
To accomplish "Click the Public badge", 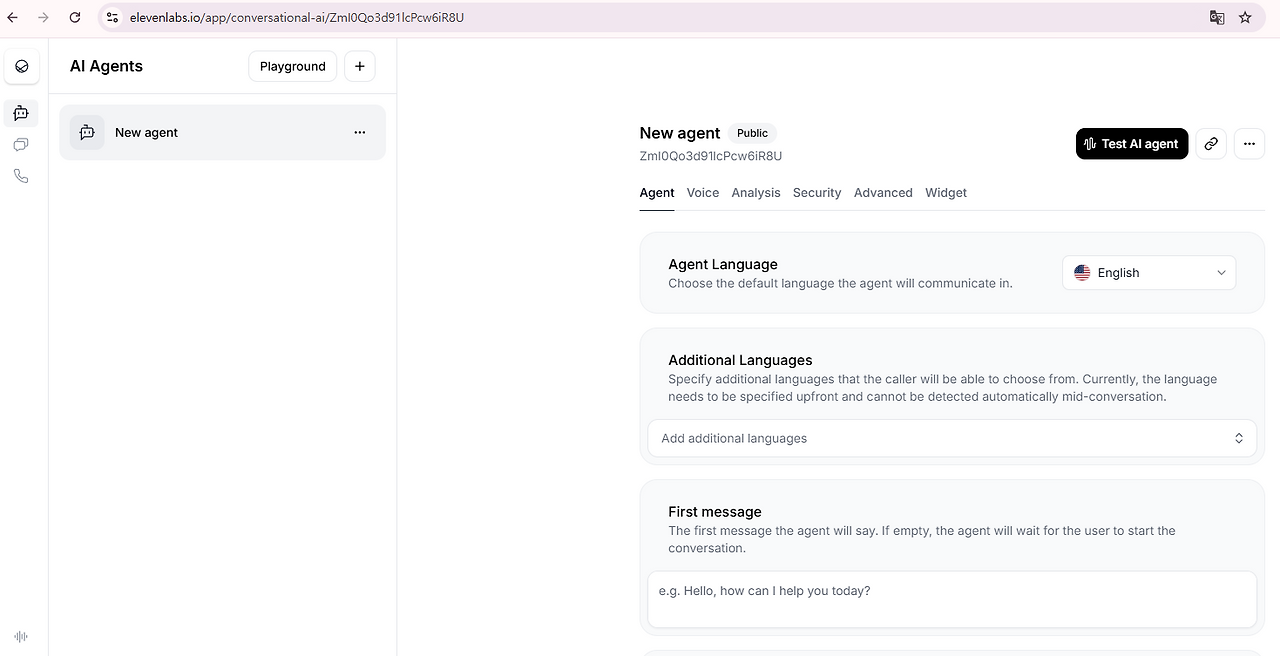I will pos(752,133).
